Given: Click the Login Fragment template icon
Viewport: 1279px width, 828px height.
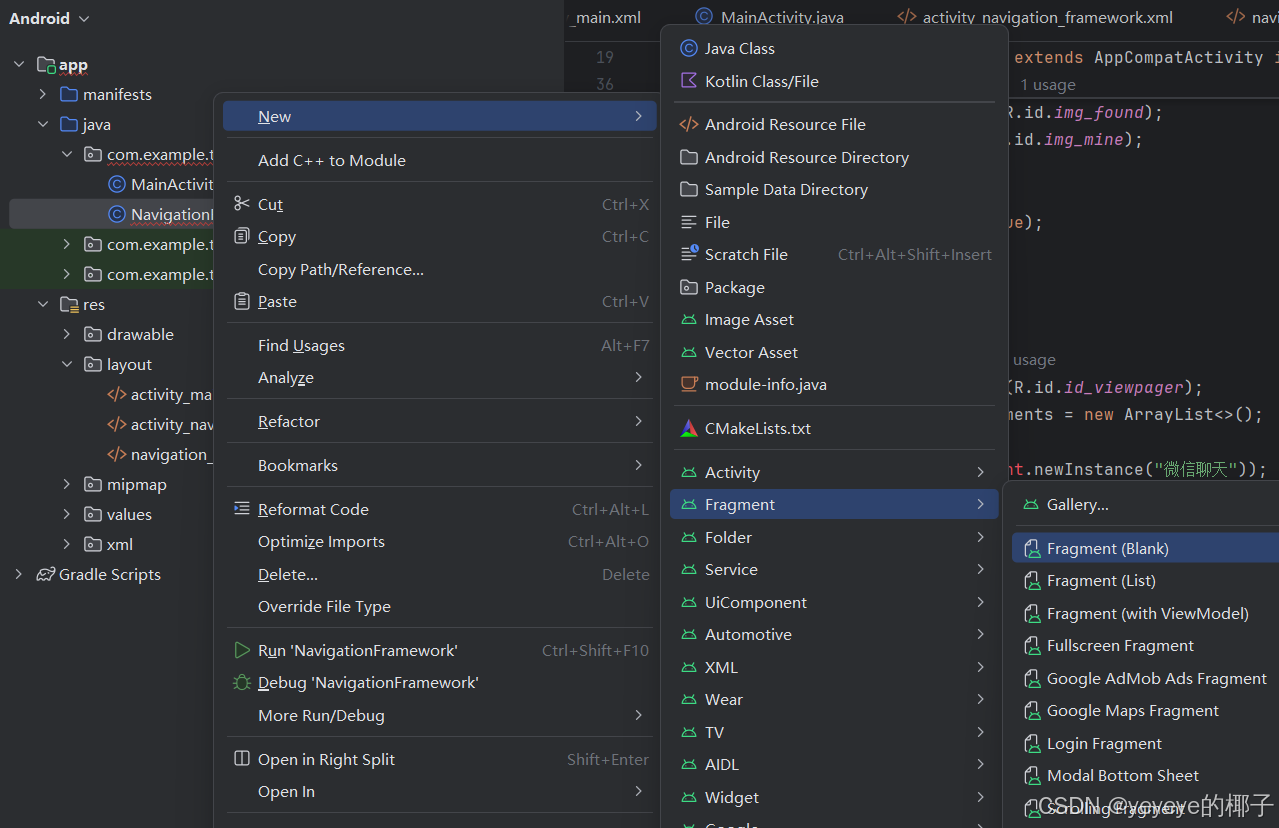Looking at the screenshot, I should [1031, 744].
